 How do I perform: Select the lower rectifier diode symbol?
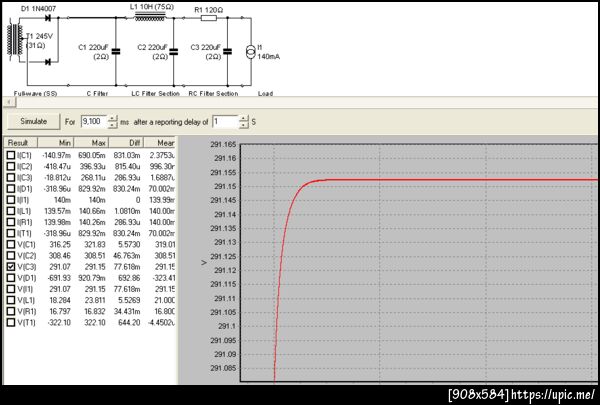[x=48, y=62]
